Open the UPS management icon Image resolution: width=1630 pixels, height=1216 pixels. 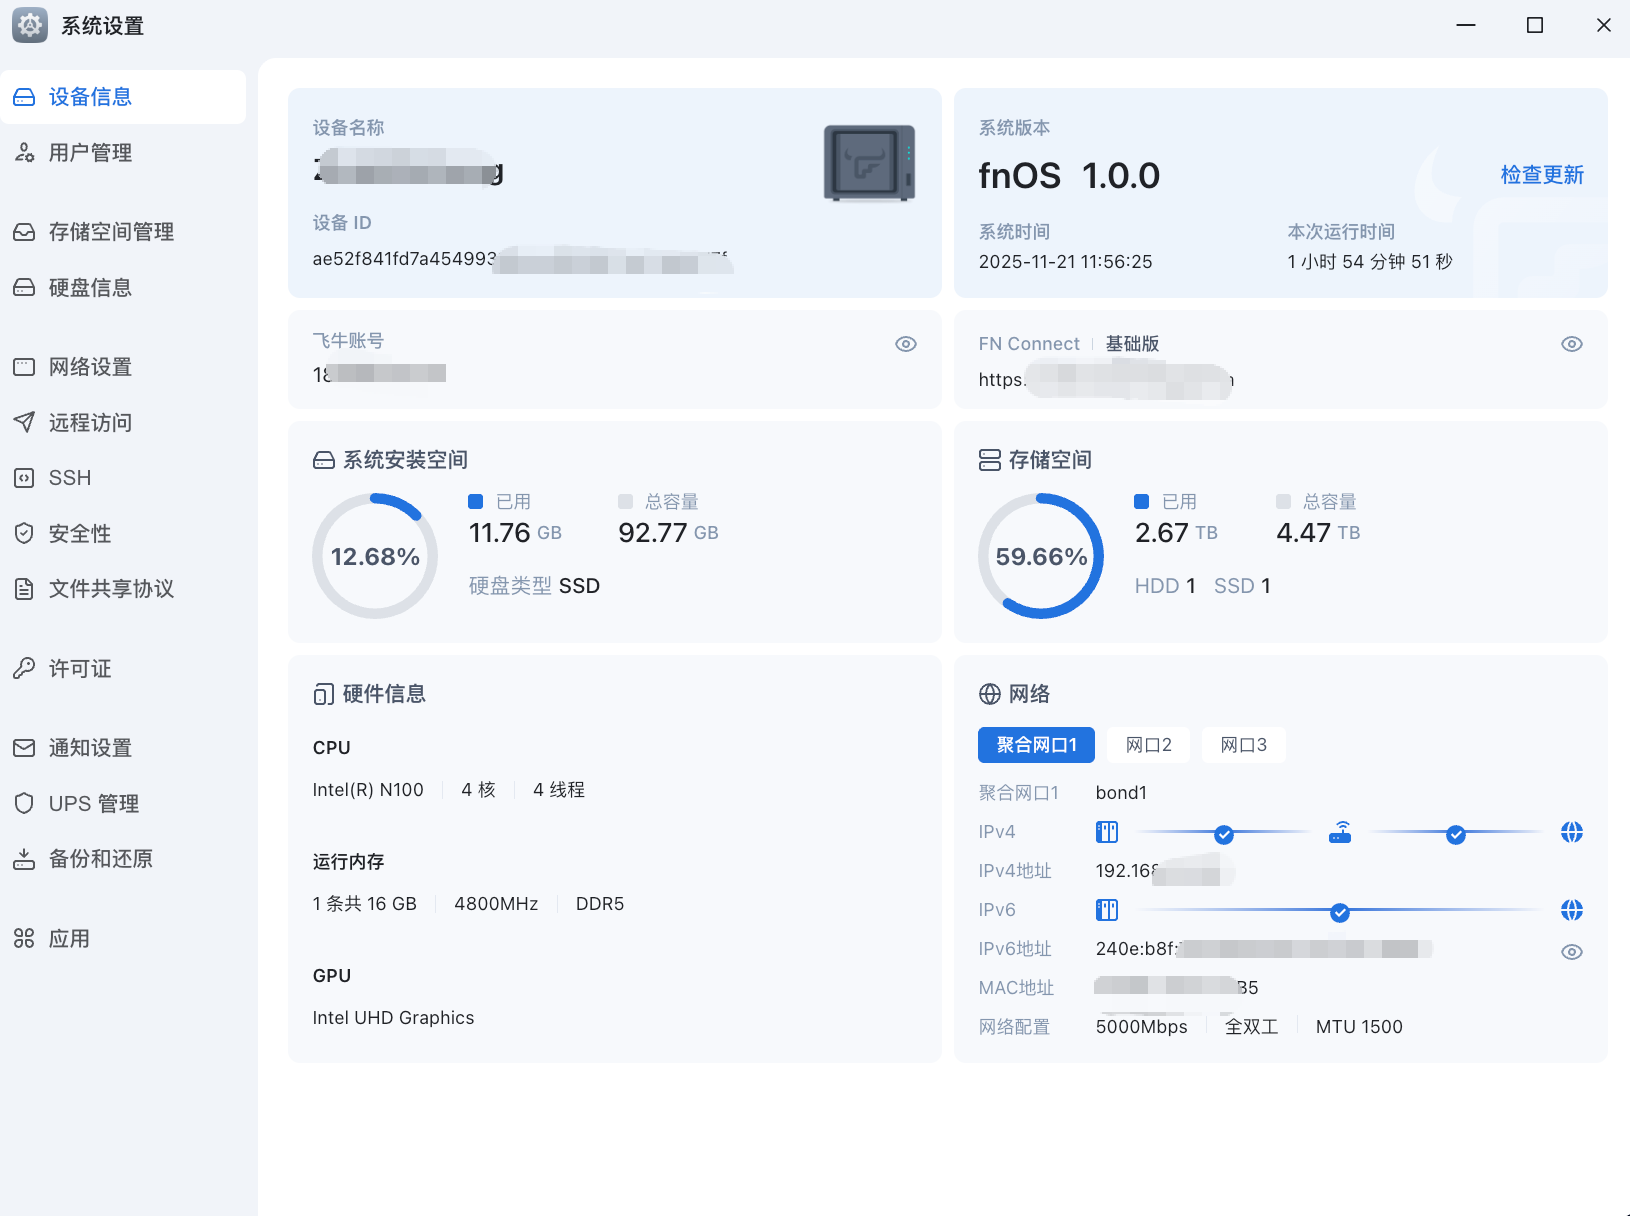tap(24, 804)
